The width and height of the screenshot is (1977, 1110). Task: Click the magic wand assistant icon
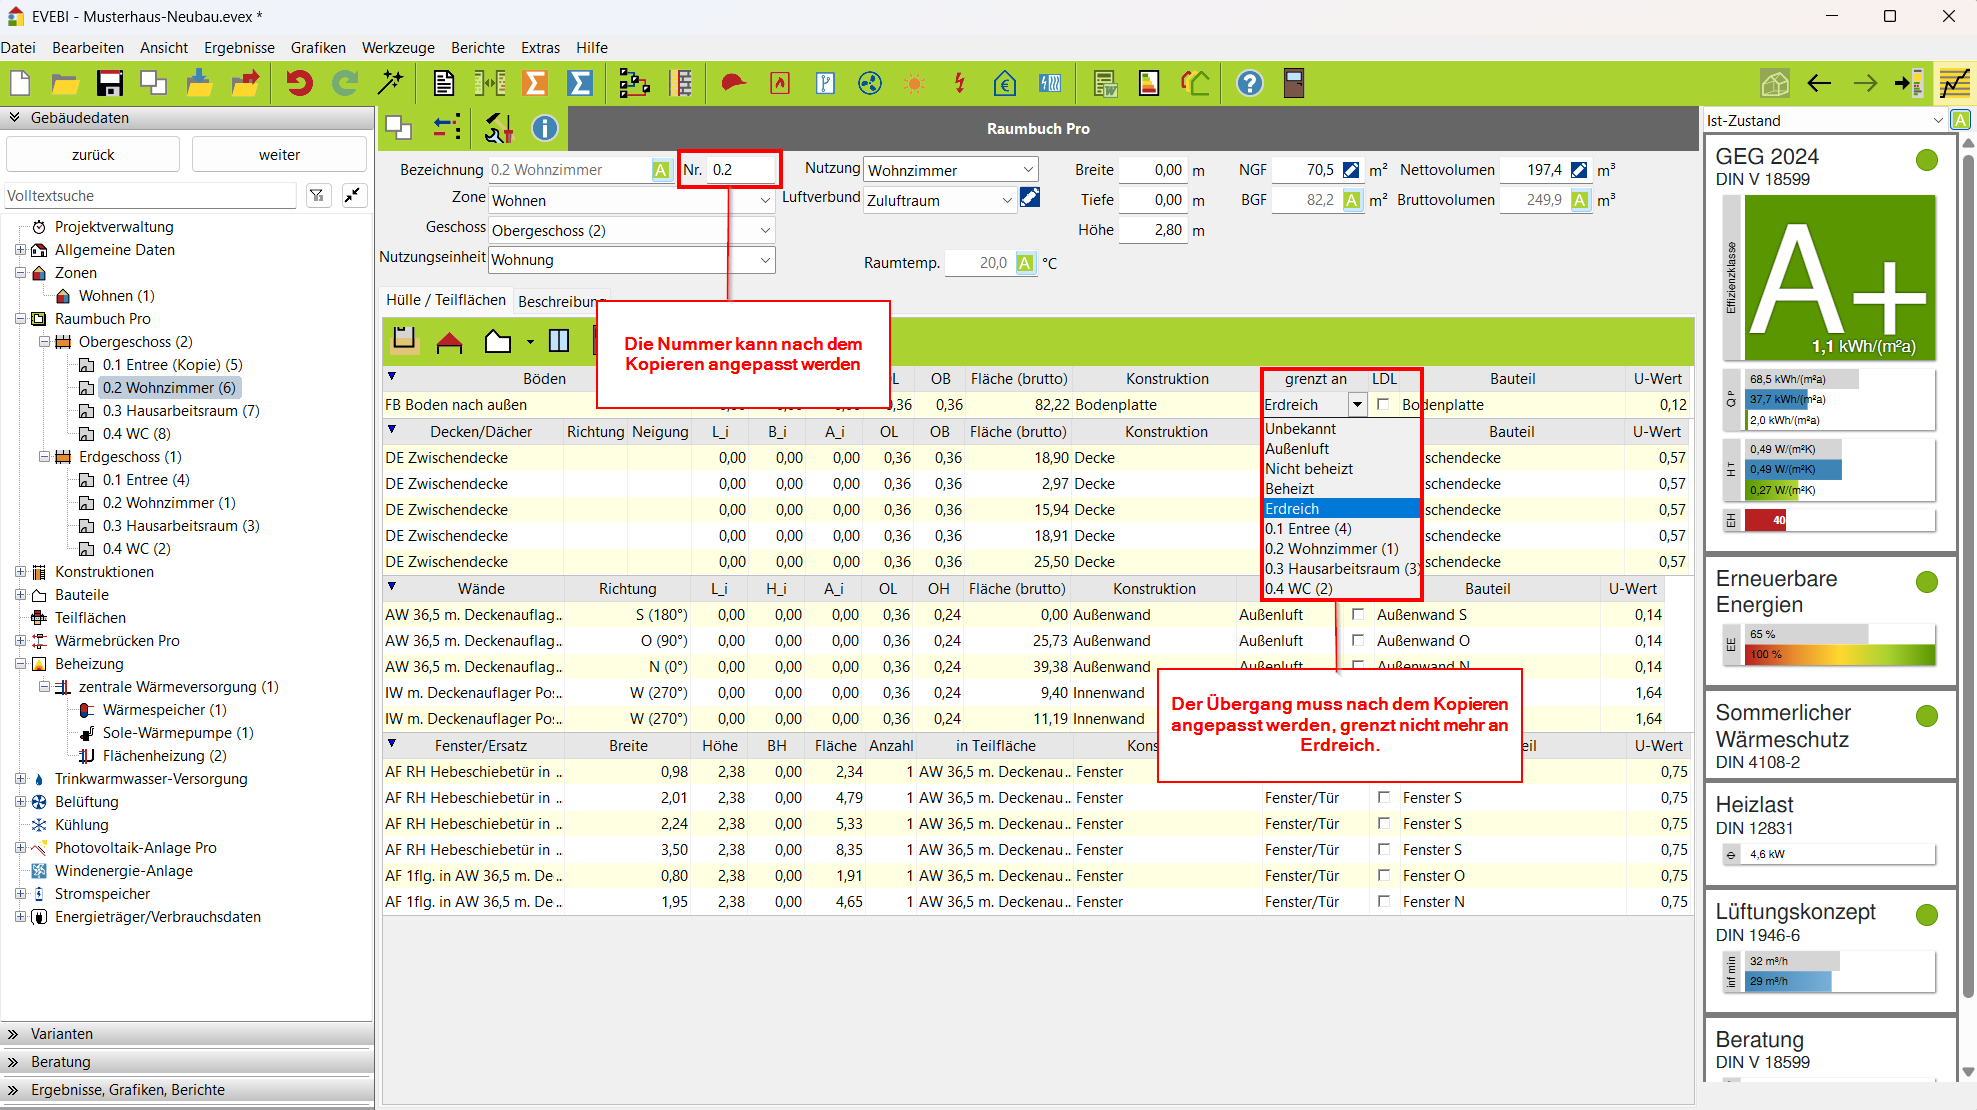[391, 83]
